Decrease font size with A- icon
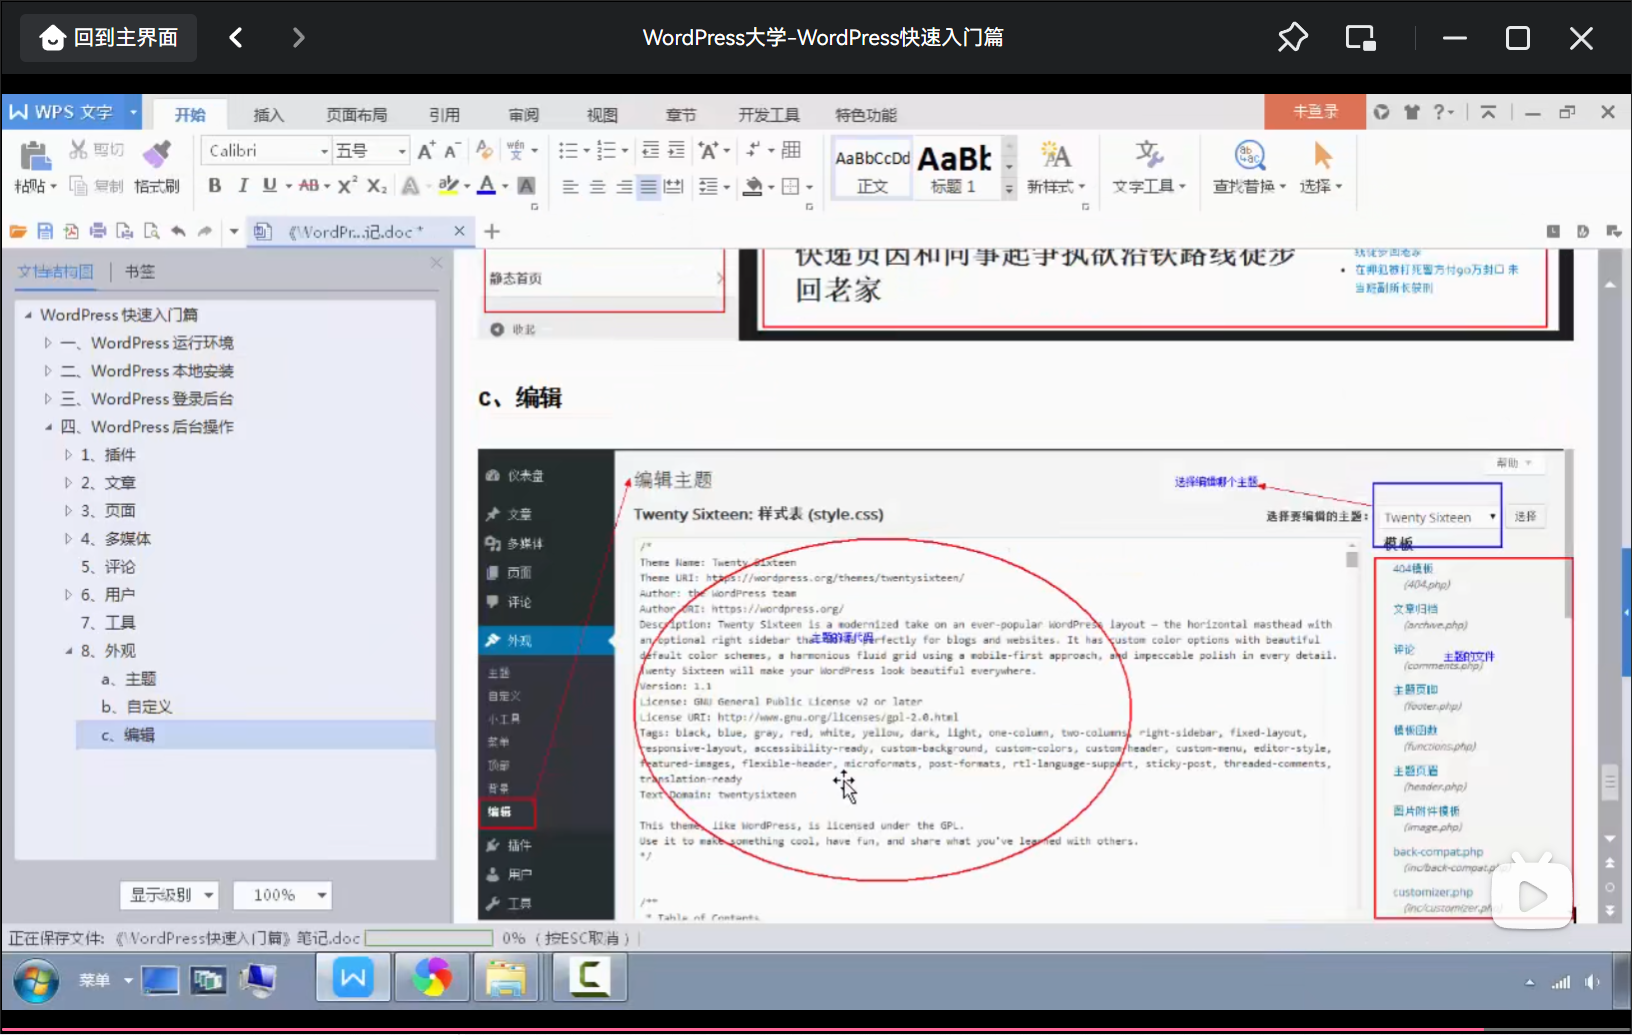1632x1035 pixels. 451,150
